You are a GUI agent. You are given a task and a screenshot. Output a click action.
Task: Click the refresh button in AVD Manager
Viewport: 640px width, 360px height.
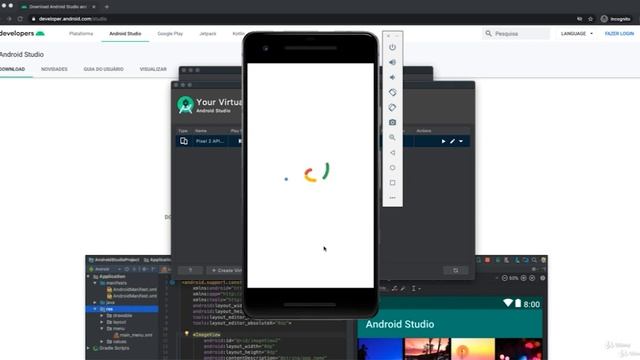[x=456, y=270]
